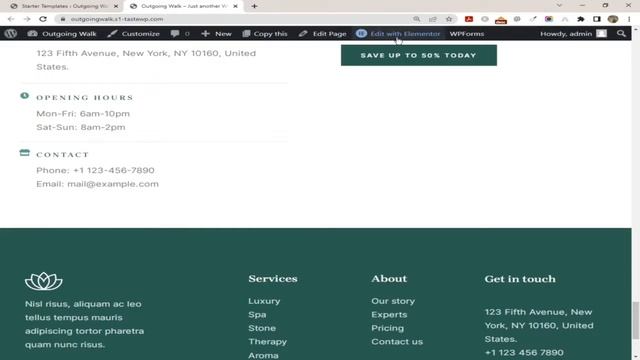Click the lotus logo in footer
Viewport: 640px width, 360px height.
pyautogui.click(x=44, y=281)
